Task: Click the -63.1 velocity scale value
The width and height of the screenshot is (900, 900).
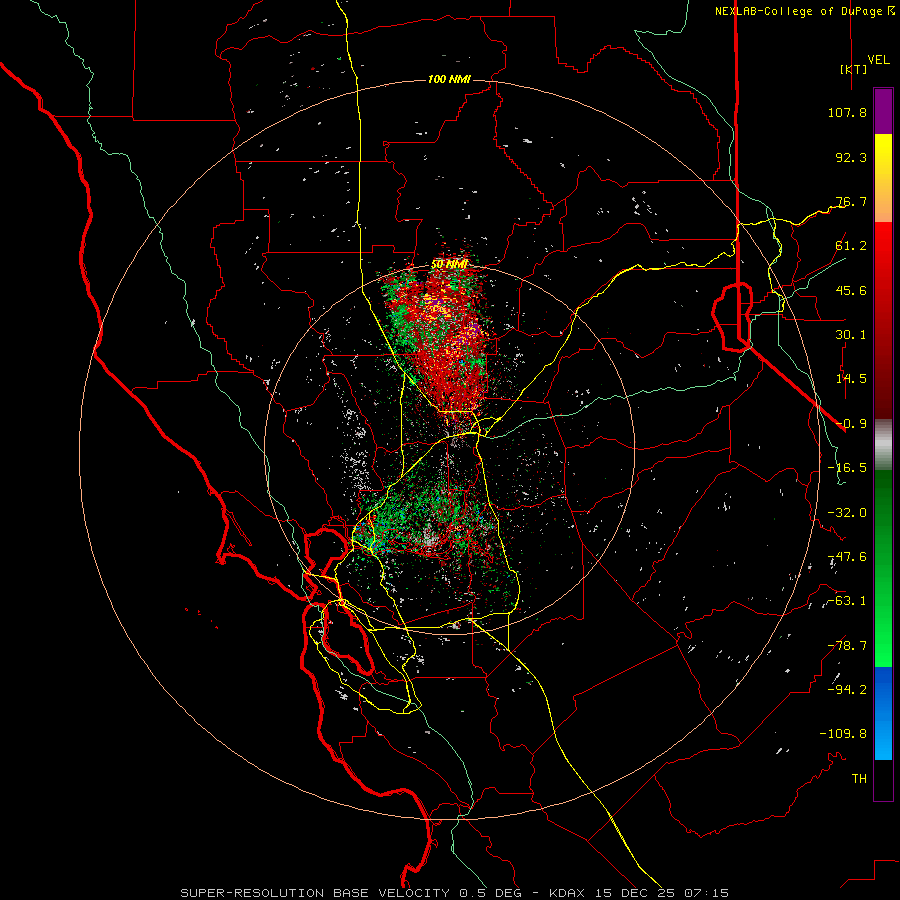Action: tap(847, 601)
